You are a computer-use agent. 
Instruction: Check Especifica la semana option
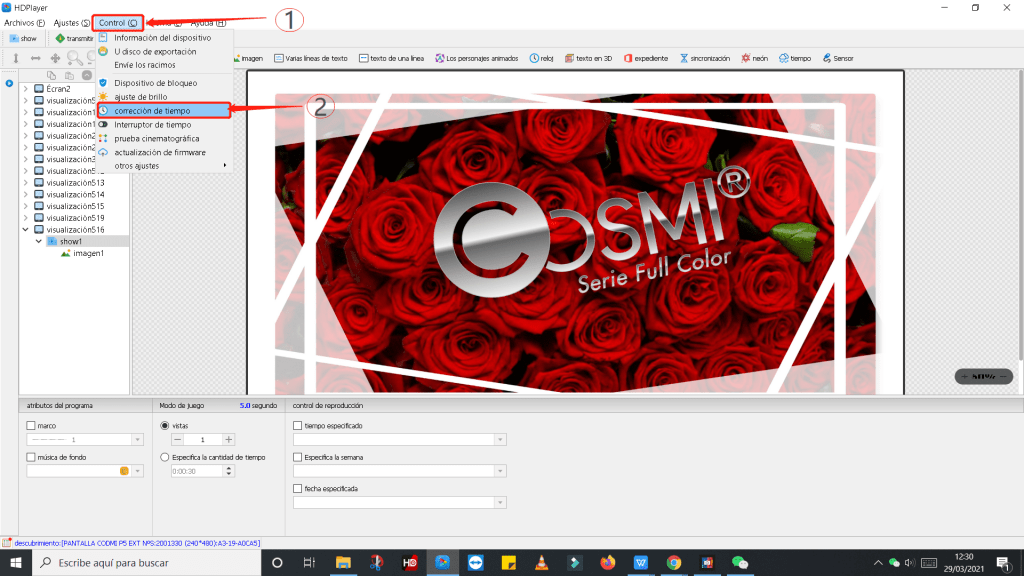[x=298, y=457]
